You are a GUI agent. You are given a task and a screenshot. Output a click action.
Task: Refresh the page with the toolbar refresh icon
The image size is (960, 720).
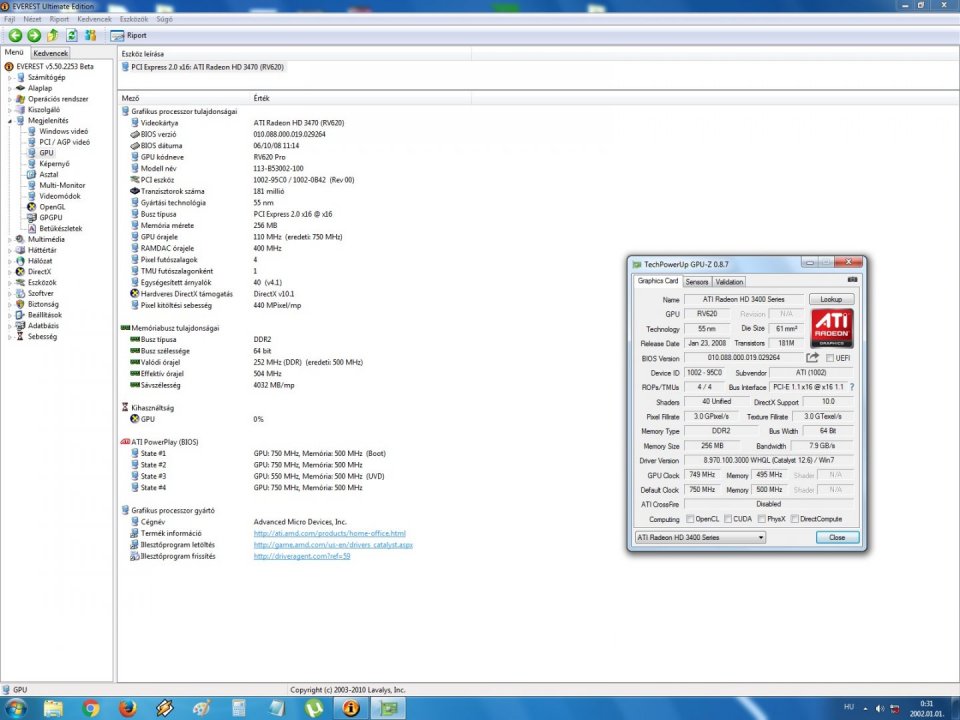72,36
